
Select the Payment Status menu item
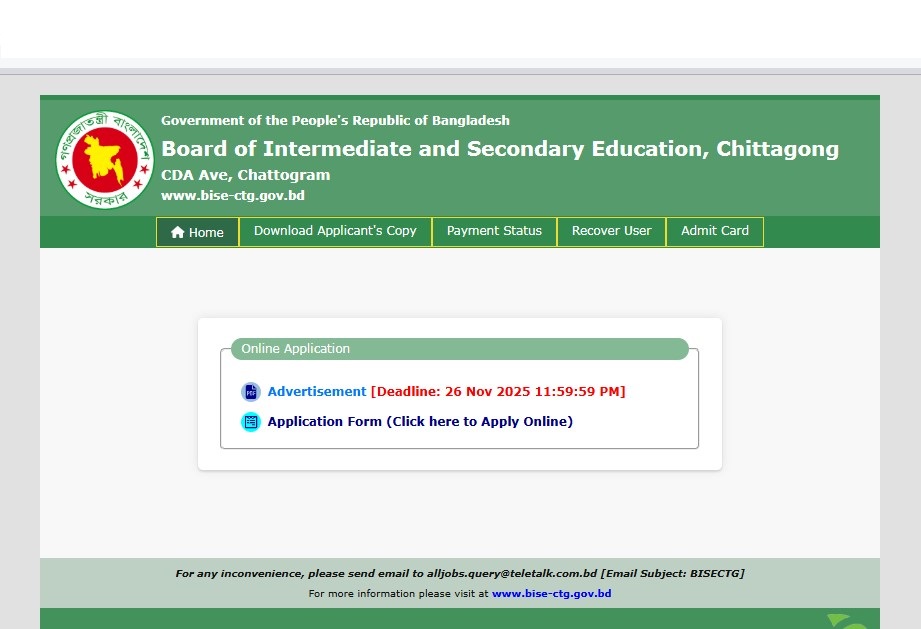tap(494, 231)
